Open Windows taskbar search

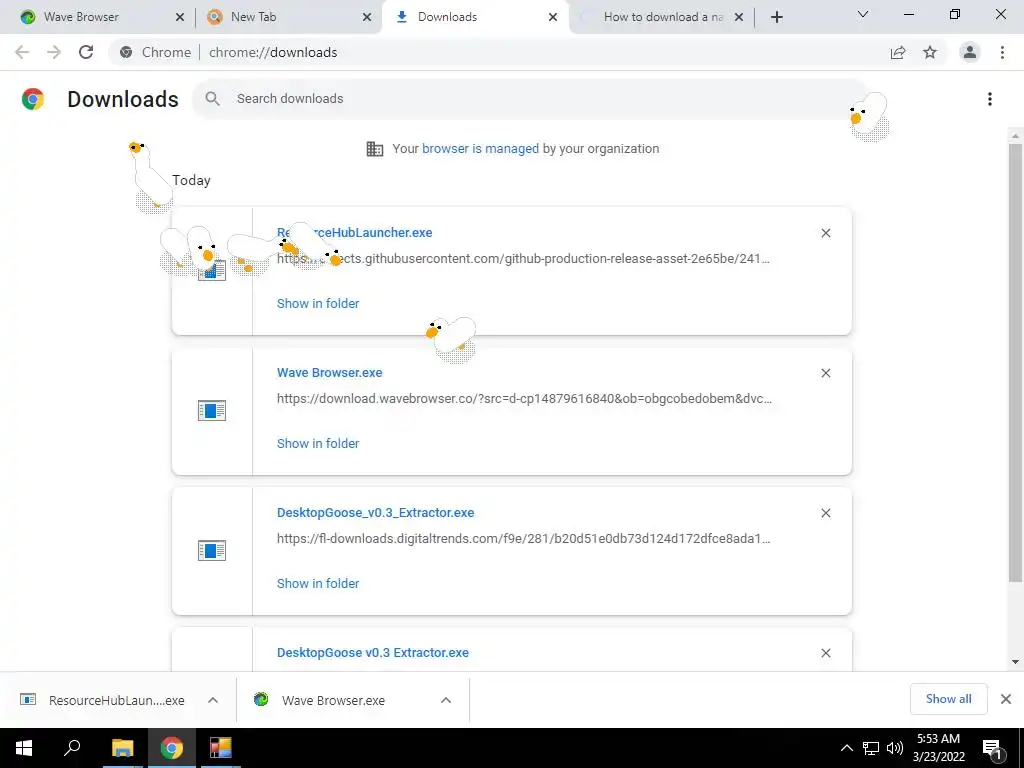click(x=72, y=748)
